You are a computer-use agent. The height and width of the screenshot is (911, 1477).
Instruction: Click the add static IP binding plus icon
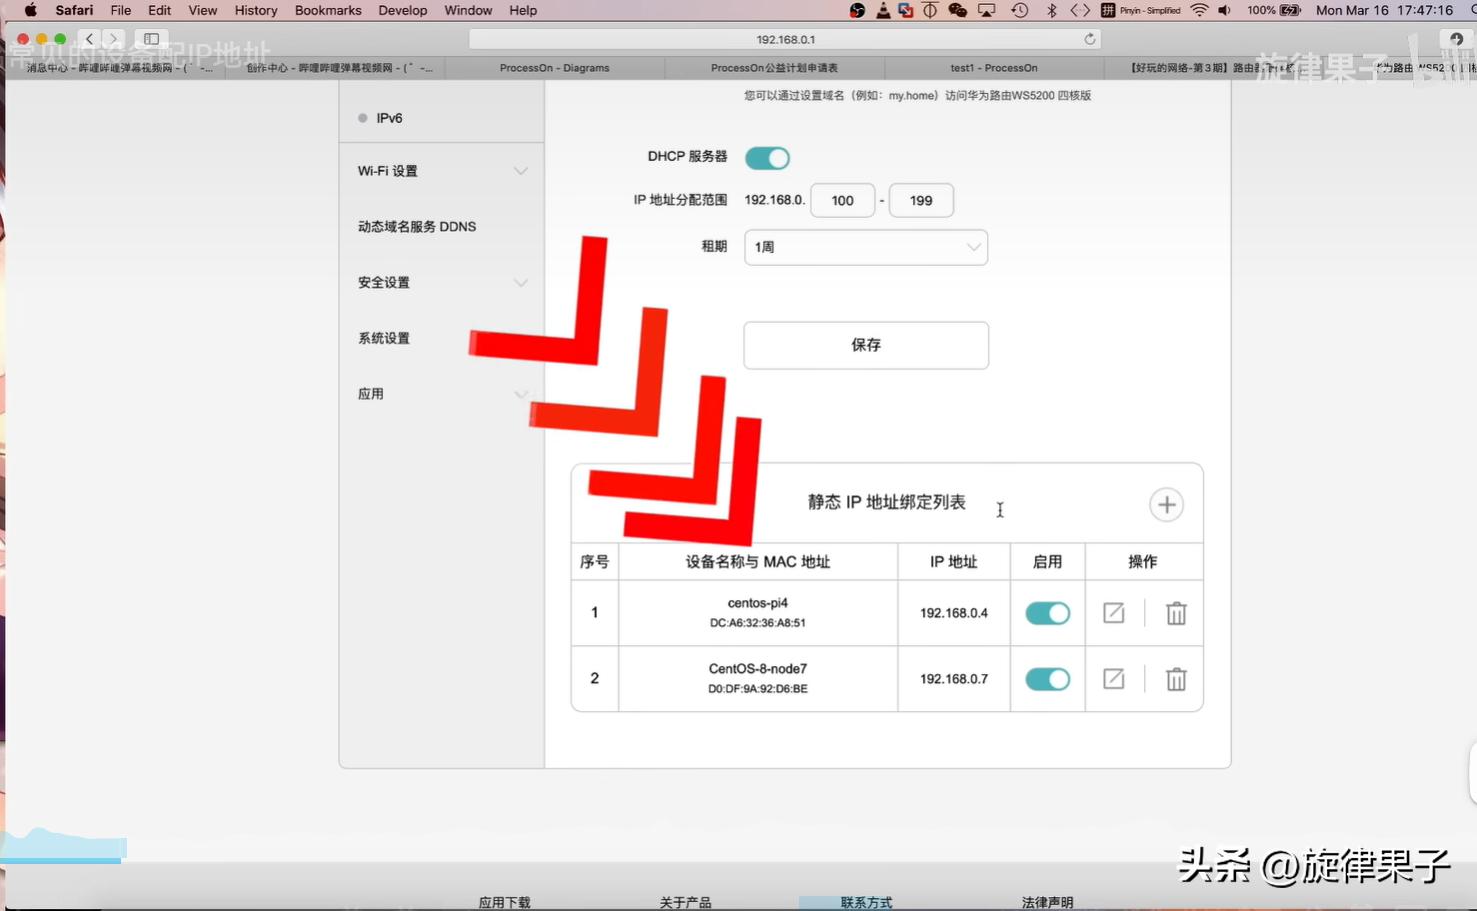(1166, 505)
